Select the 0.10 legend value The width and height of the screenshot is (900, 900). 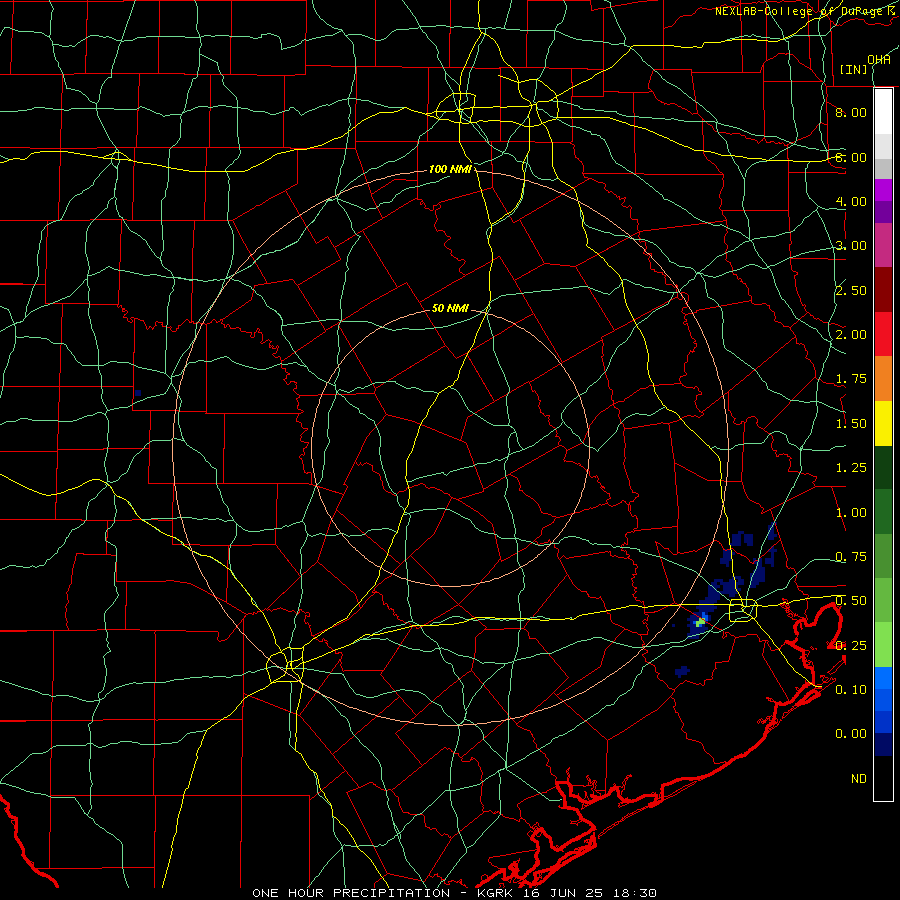pyautogui.click(x=851, y=690)
